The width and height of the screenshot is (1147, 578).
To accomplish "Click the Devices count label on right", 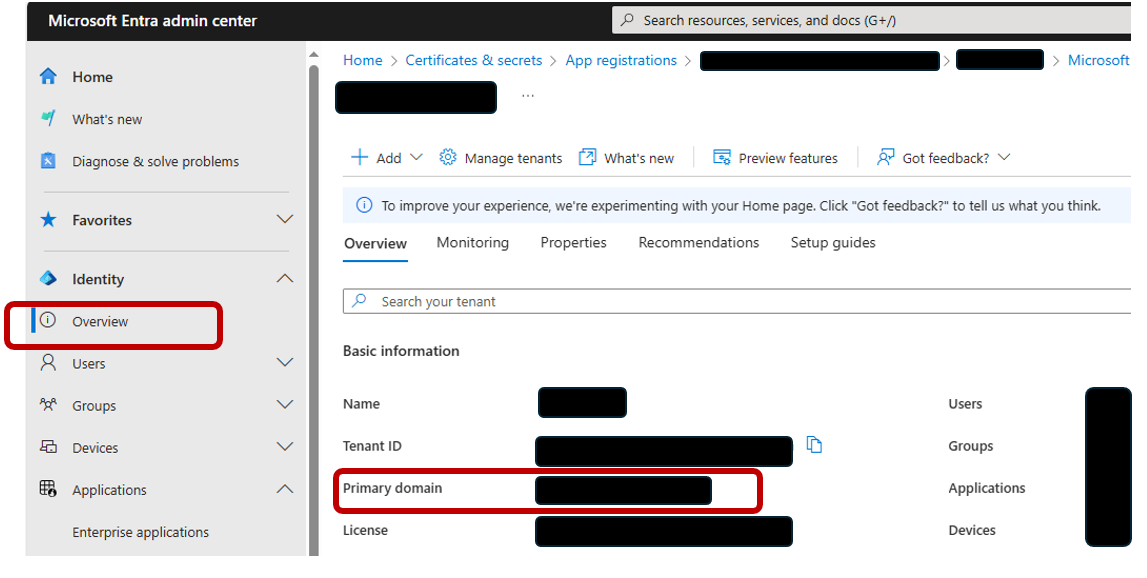I will click(971, 530).
